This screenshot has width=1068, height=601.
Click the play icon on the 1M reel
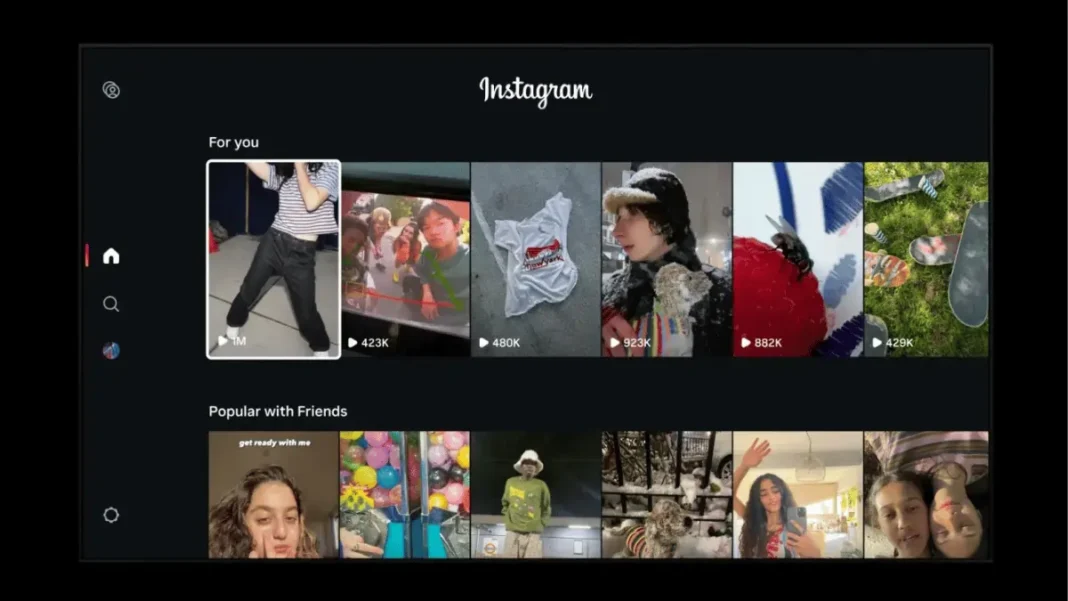tap(222, 340)
